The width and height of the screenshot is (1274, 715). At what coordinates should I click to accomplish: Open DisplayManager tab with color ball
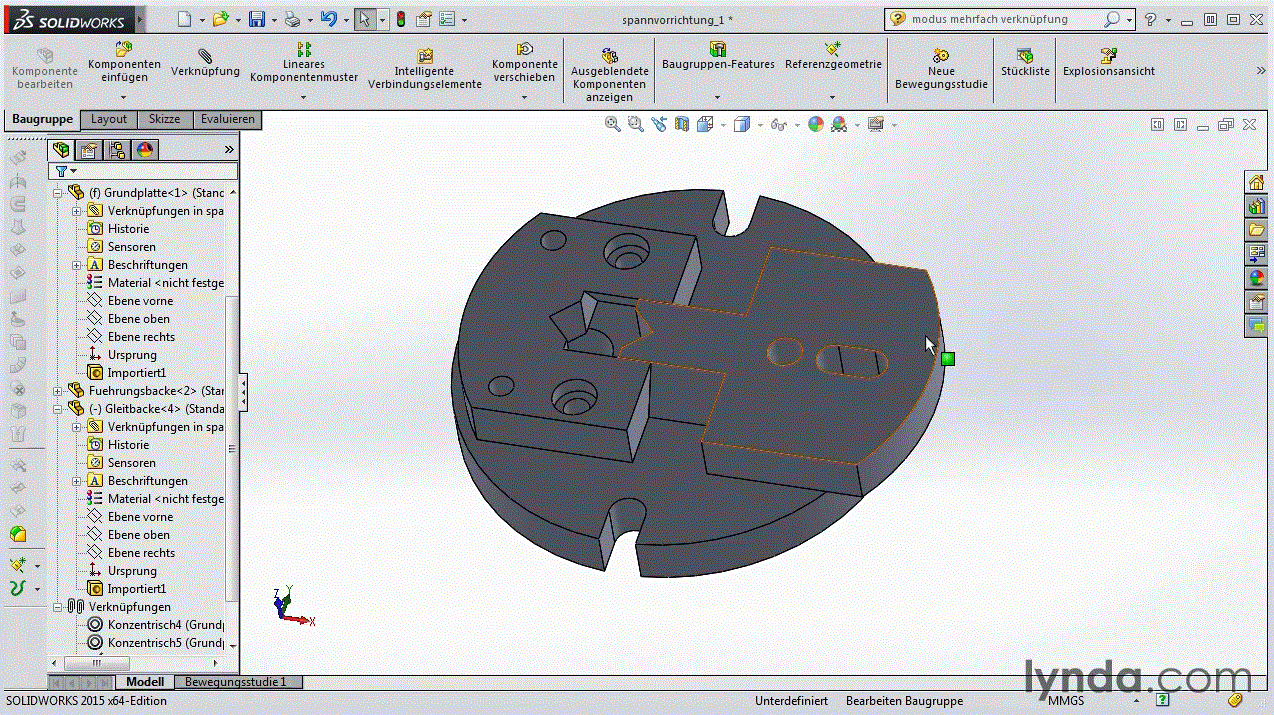(145, 150)
